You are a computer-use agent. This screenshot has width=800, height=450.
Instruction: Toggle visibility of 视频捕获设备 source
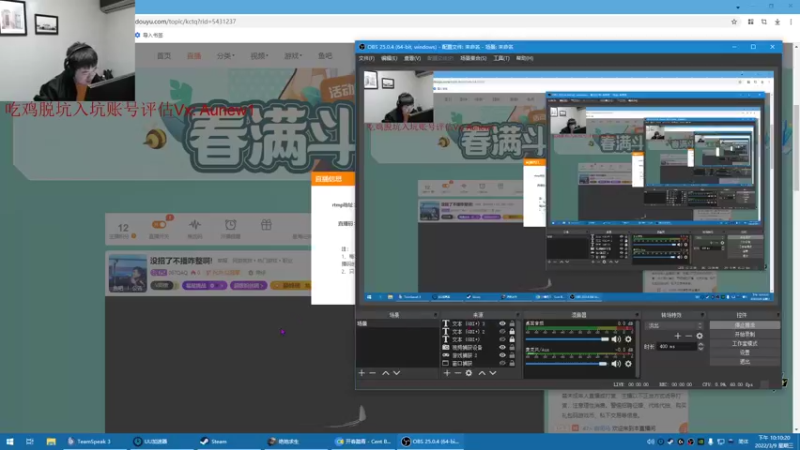tap(503, 347)
